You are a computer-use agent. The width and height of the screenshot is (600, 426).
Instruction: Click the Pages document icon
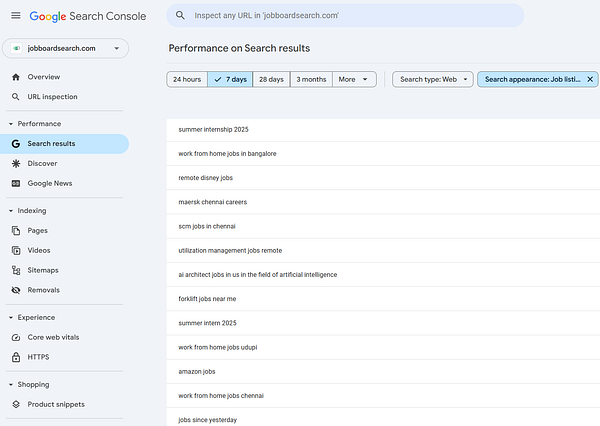point(16,230)
